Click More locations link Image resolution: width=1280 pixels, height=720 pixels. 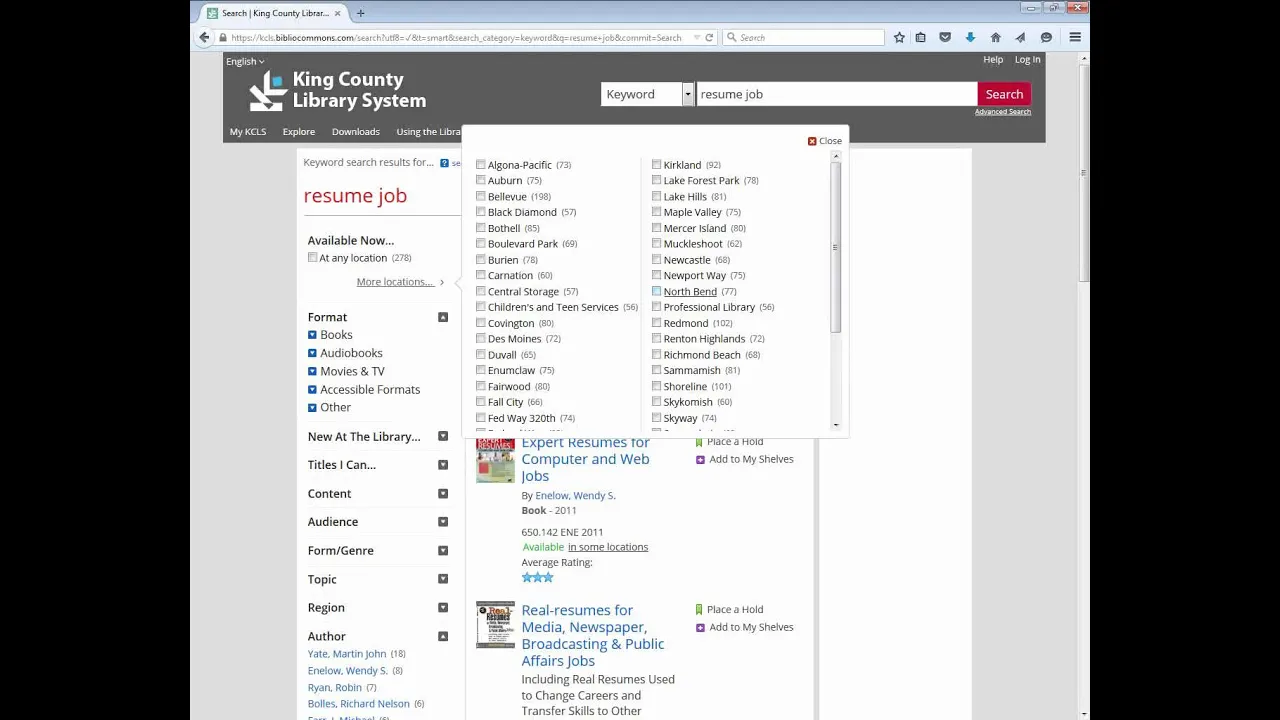[x=395, y=282]
